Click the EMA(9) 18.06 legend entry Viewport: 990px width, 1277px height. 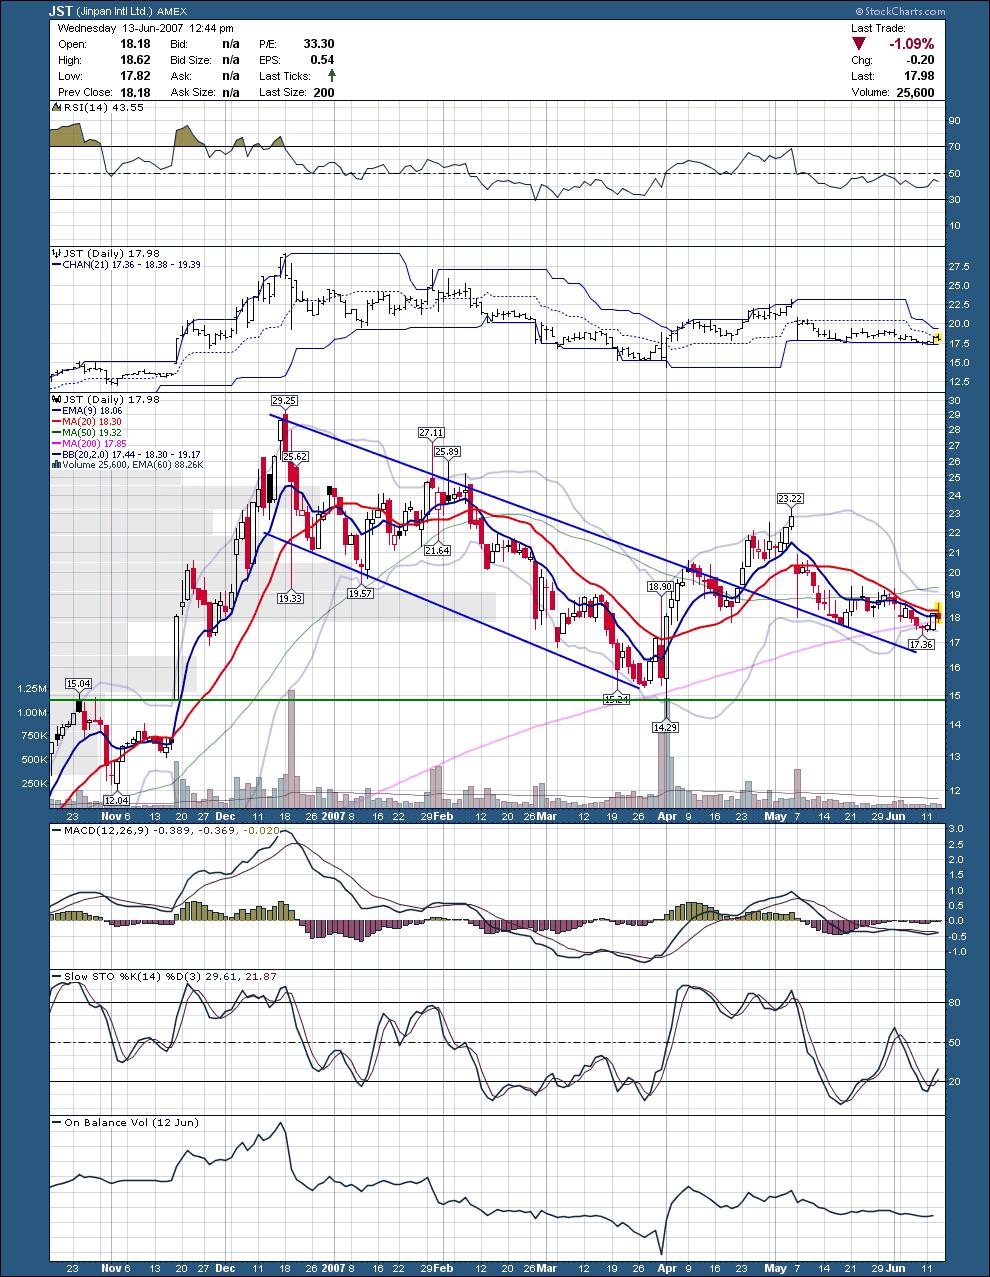pos(94,411)
